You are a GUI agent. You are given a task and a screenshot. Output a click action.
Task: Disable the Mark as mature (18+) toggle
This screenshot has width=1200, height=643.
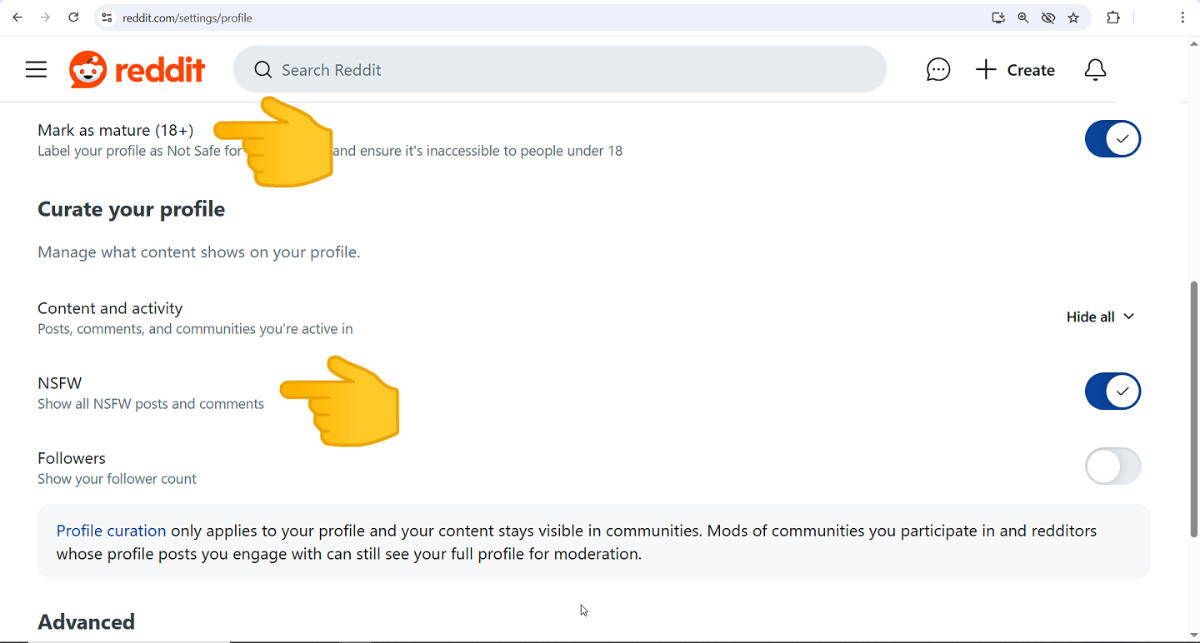[1112, 139]
